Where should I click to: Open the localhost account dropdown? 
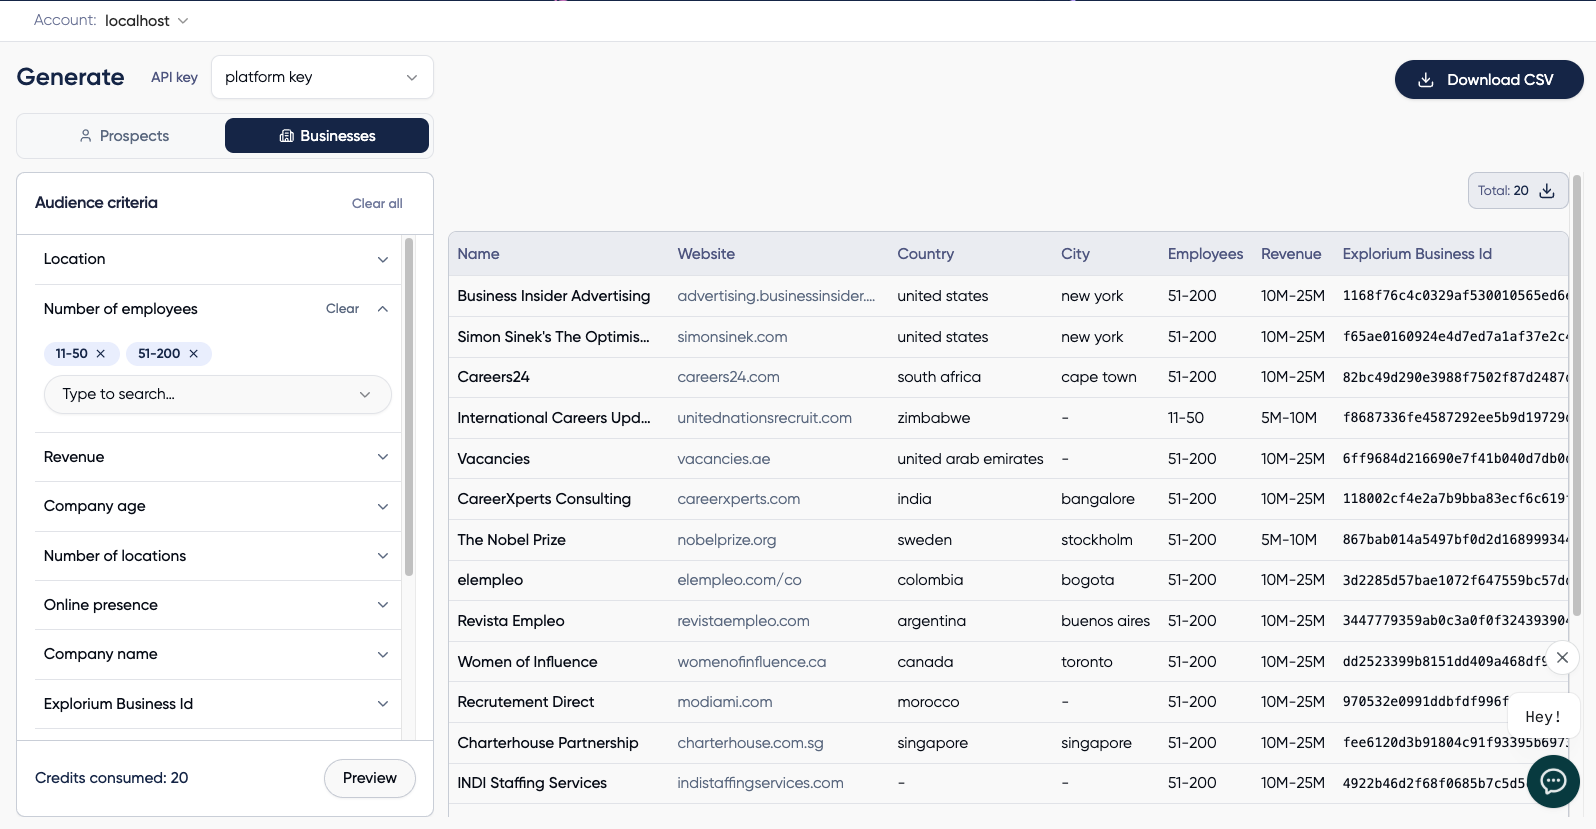point(146,21)
